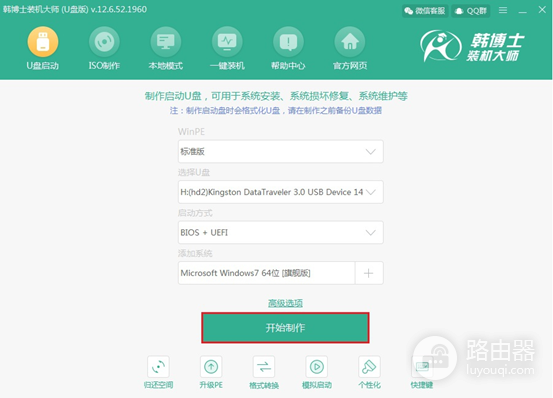553x398 pixels.
Task: Launch the 模拟启动 simulated boot tool
Action: point(316,367)
